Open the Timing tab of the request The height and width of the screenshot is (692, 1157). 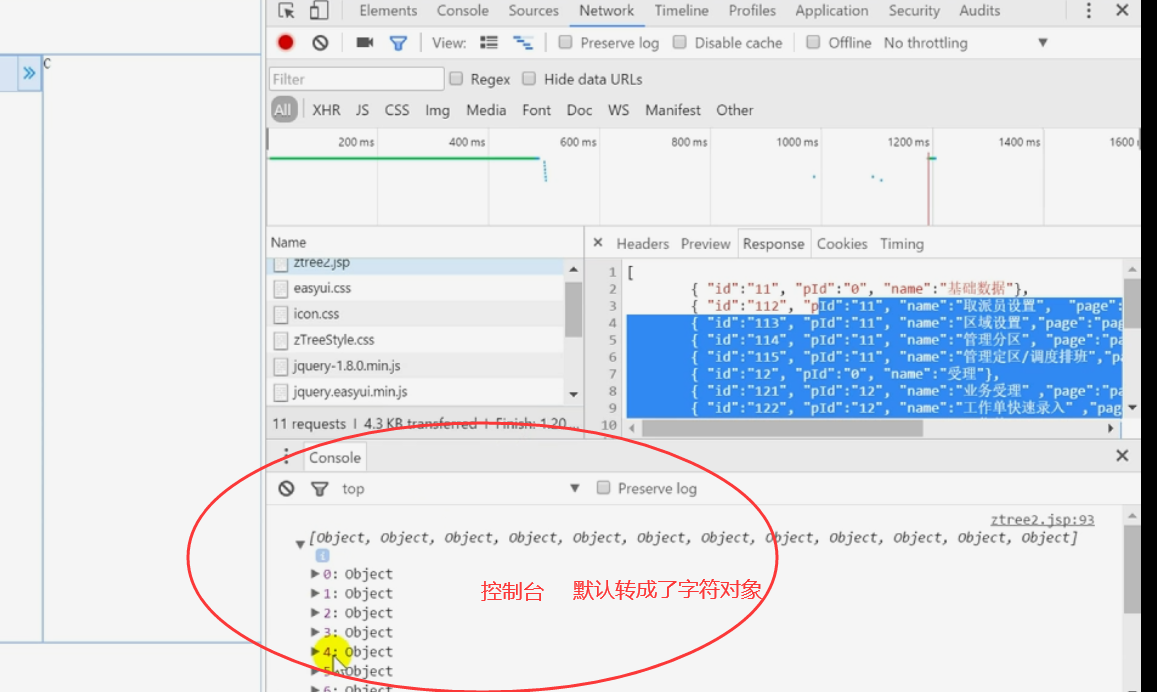(902, 243)
